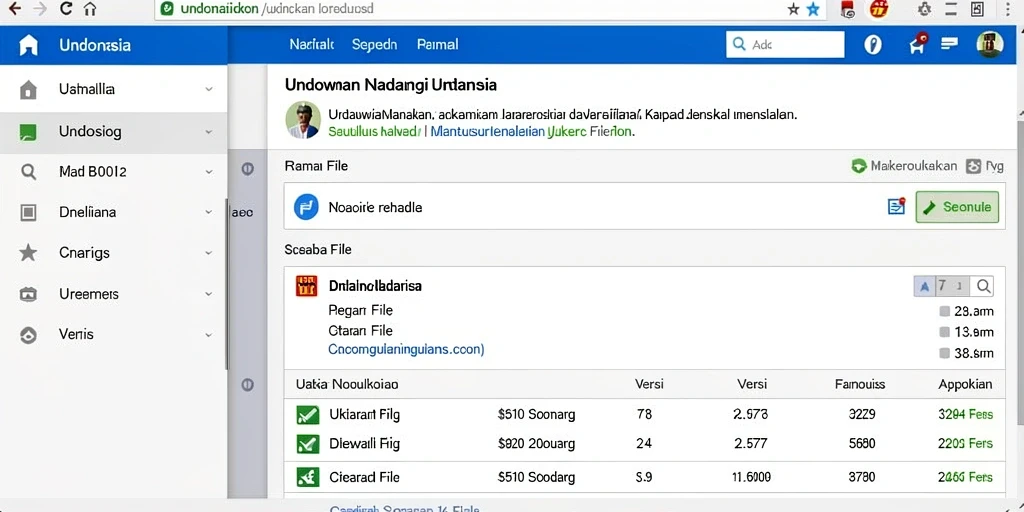This screenshot has height=512, width=1024.
Task: Click the blue note icon beside Seonule
Action: click(x=897, y=206)
